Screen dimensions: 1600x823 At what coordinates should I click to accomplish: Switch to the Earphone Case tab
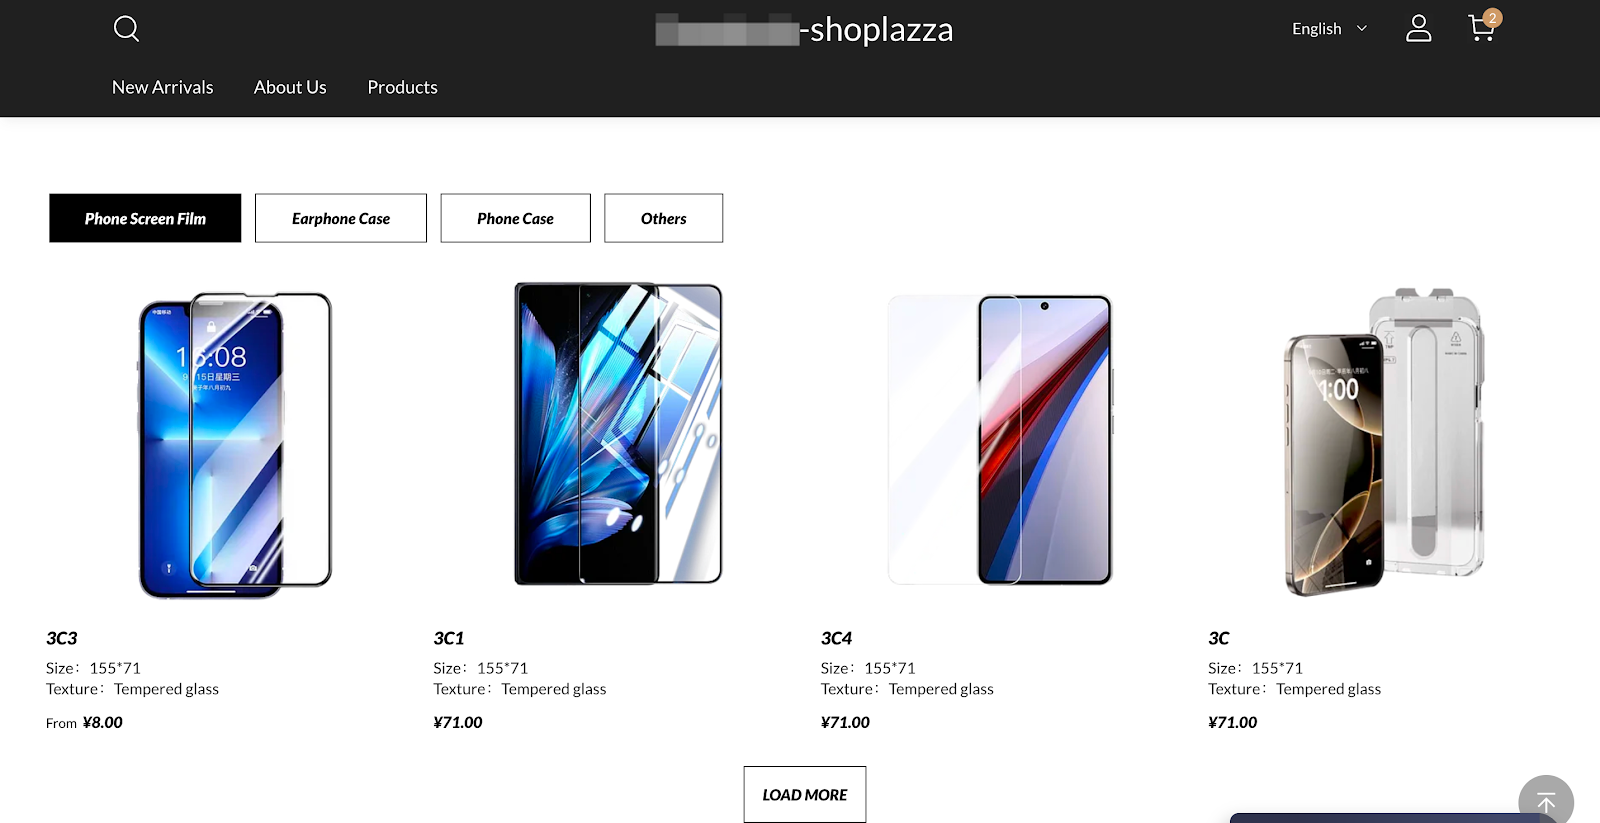pos(341,218)
